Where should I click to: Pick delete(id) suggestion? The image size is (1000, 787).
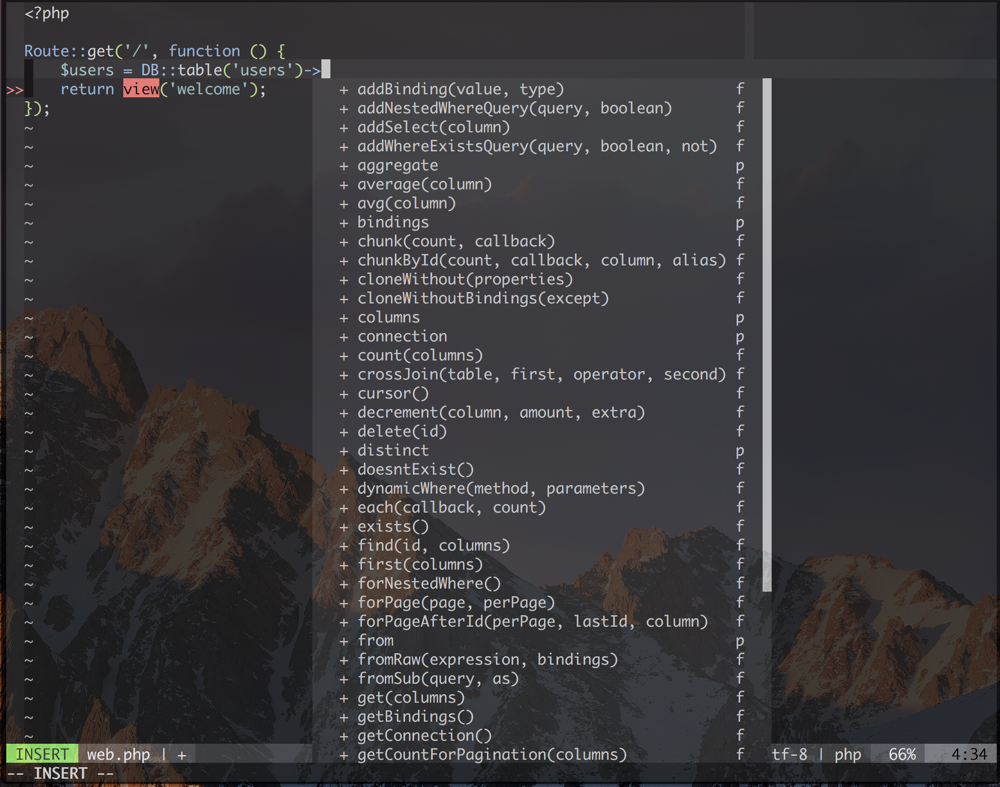(x=542, y=431)
